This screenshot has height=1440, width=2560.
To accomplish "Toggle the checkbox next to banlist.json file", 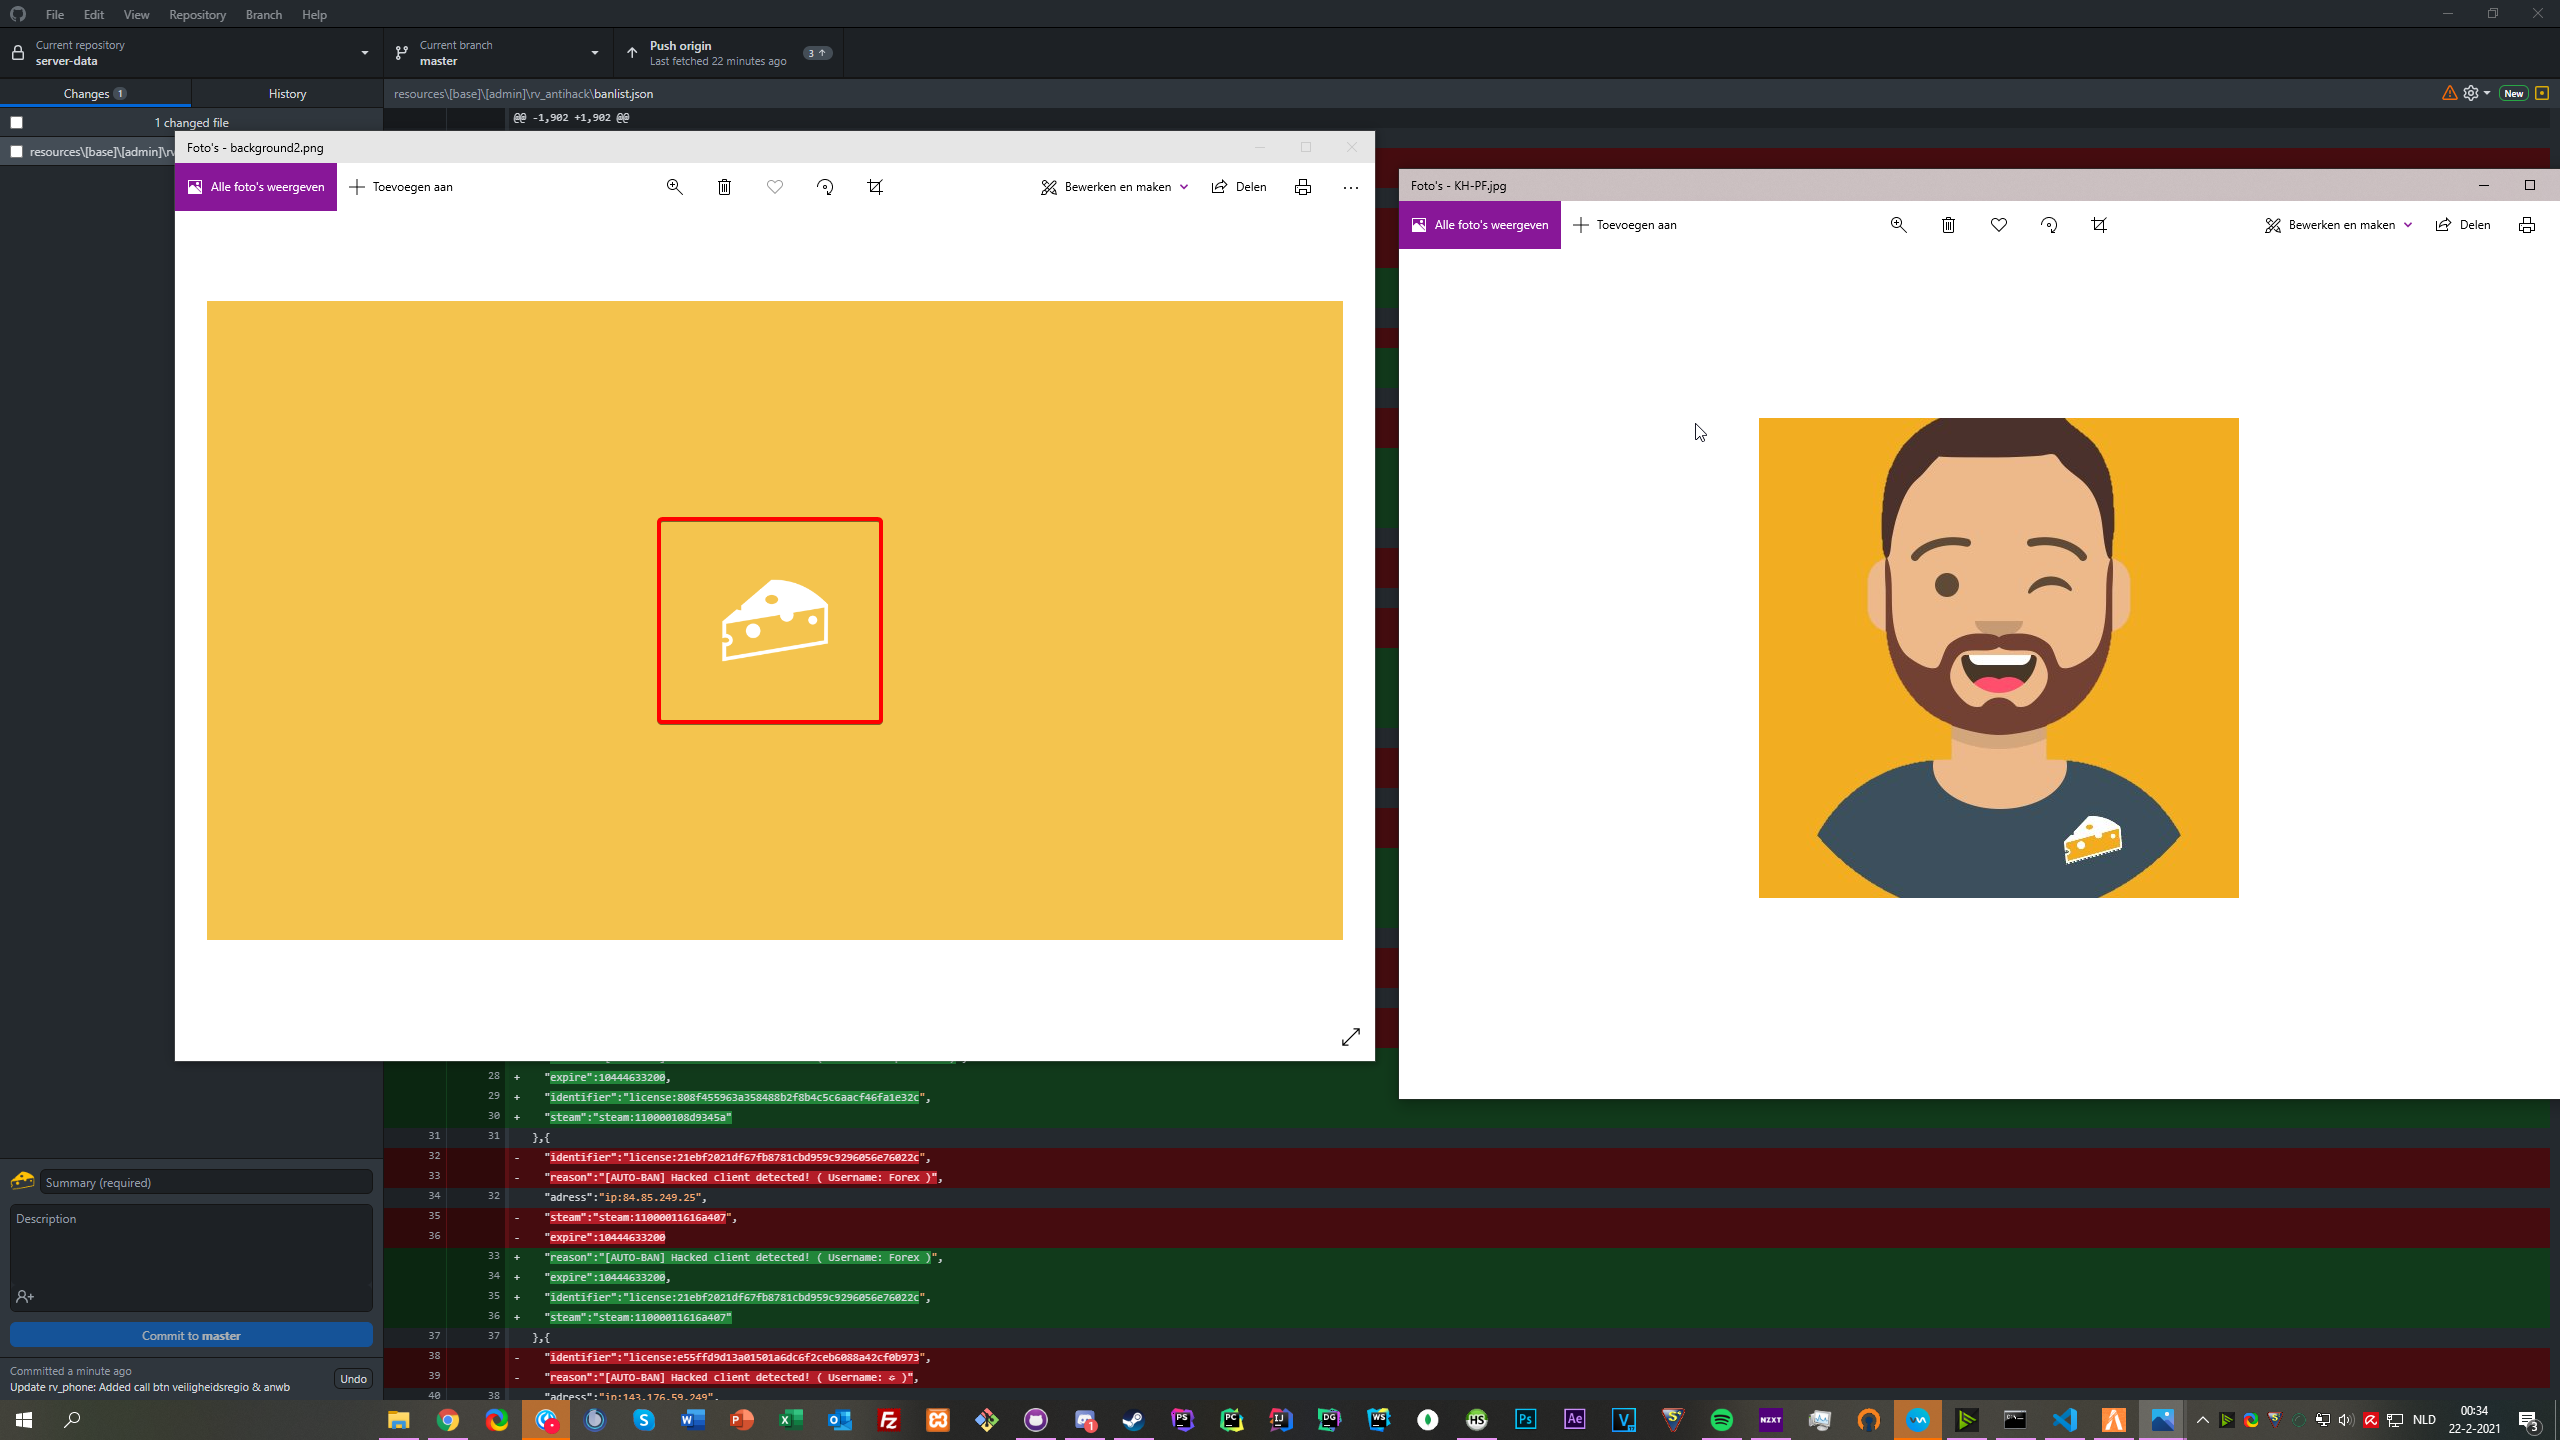I will pyautogui.click(x=17, y=152).
